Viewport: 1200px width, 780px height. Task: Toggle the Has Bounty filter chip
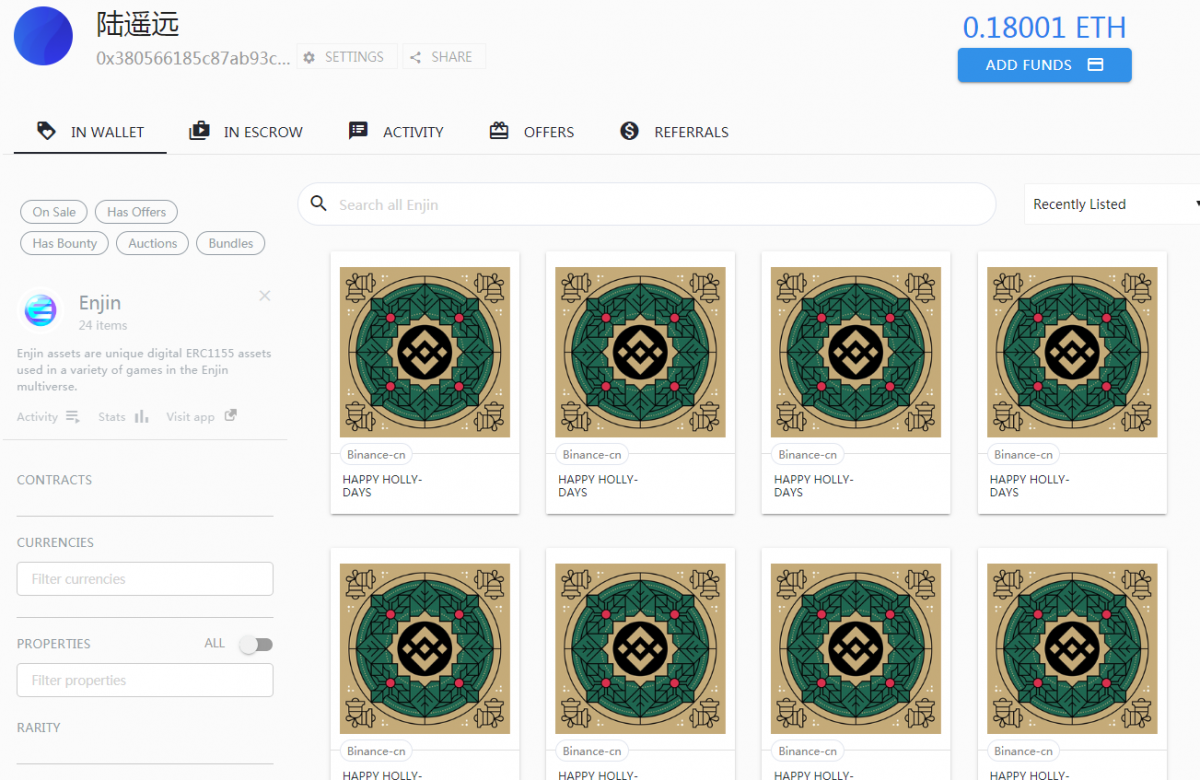(65, 243)
